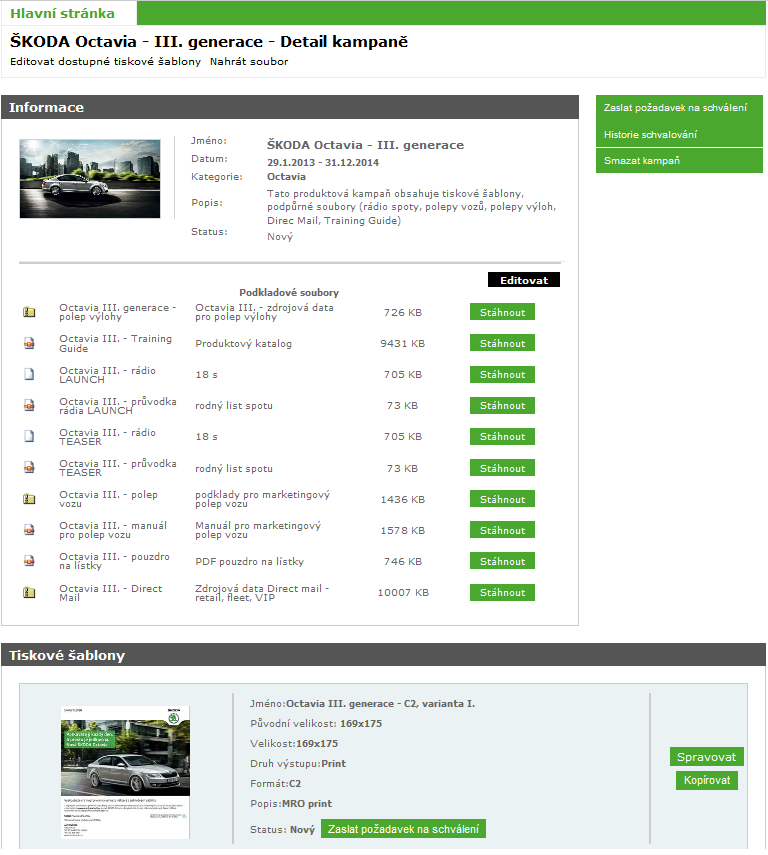Click PDF icon for Training Guide row
The width and height of the screenshot is (768, 855).
click(x=29, y=344)
